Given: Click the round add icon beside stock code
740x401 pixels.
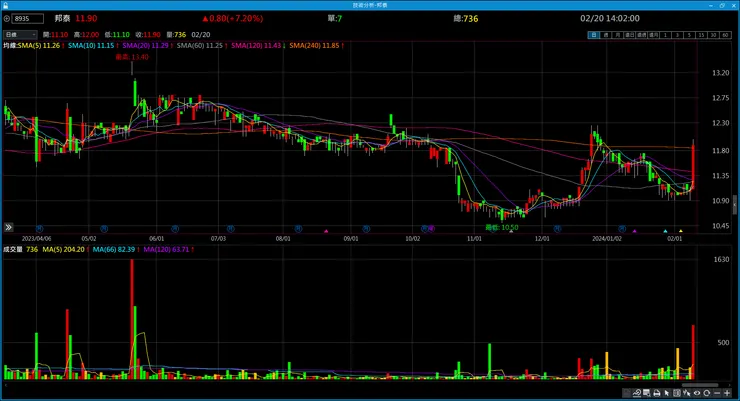Looking at the screenshot, I should [7, 18].
